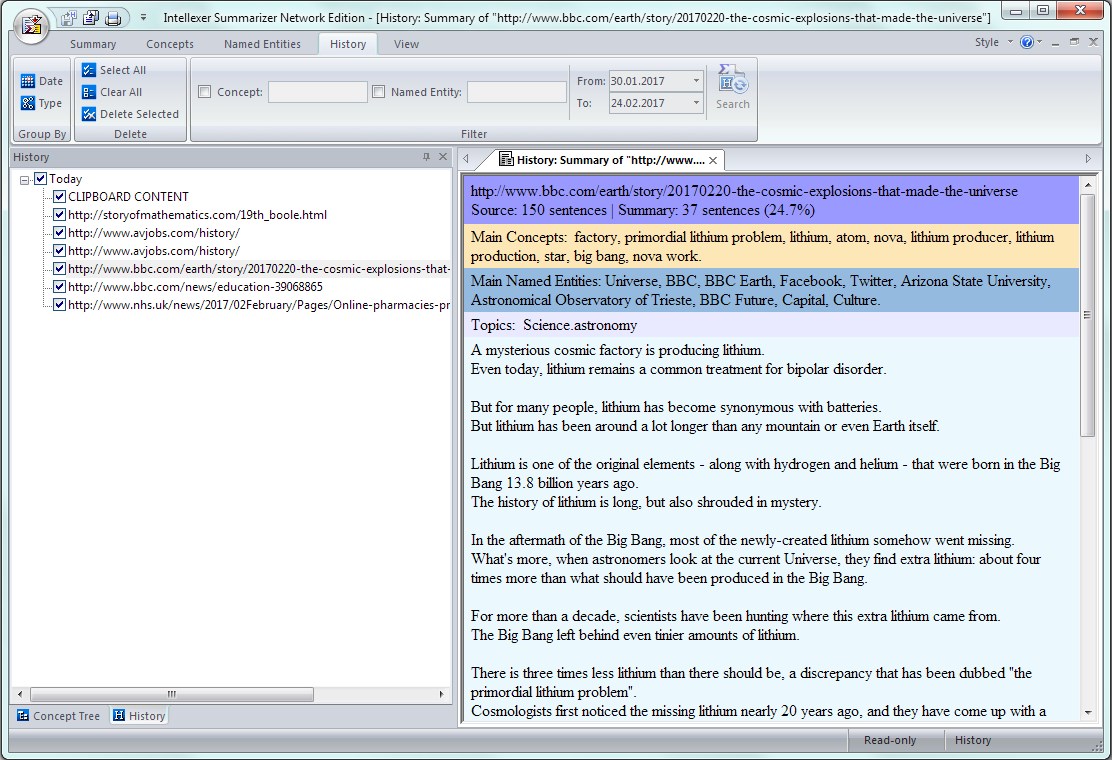The image size is (1112, 760).
Task: Click the blue help icon
Action: (x=1026, y=43)
